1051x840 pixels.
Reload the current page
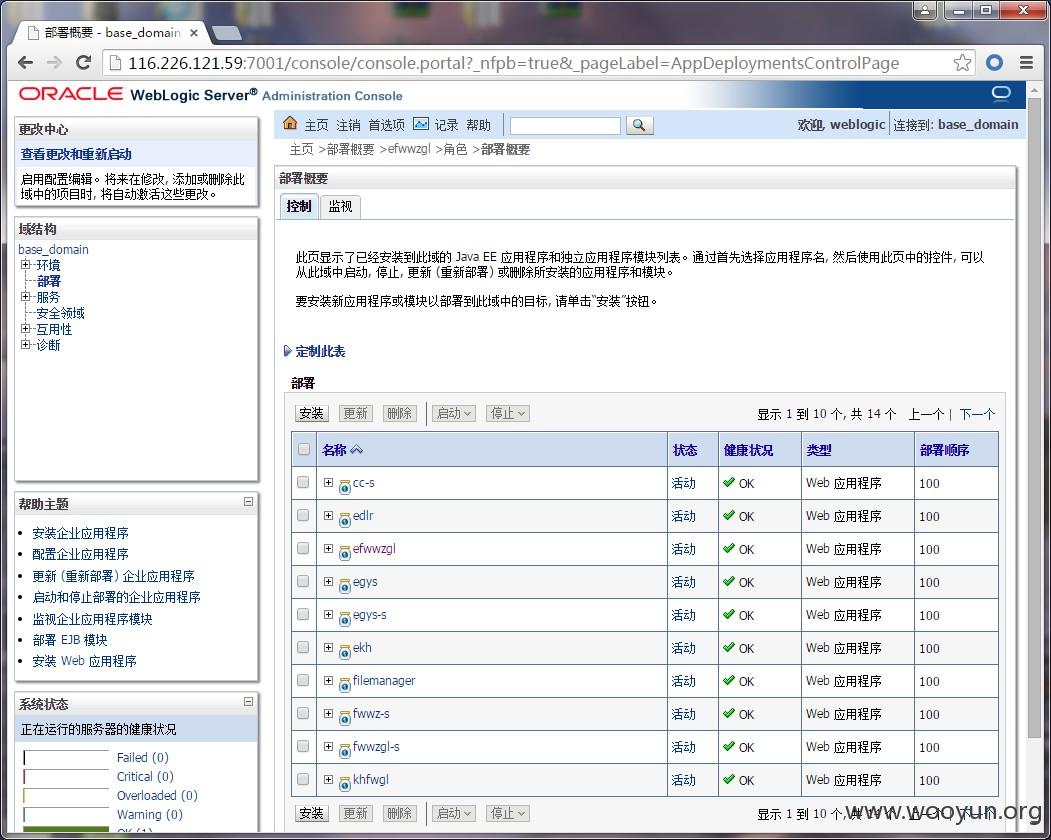point(83,63)
